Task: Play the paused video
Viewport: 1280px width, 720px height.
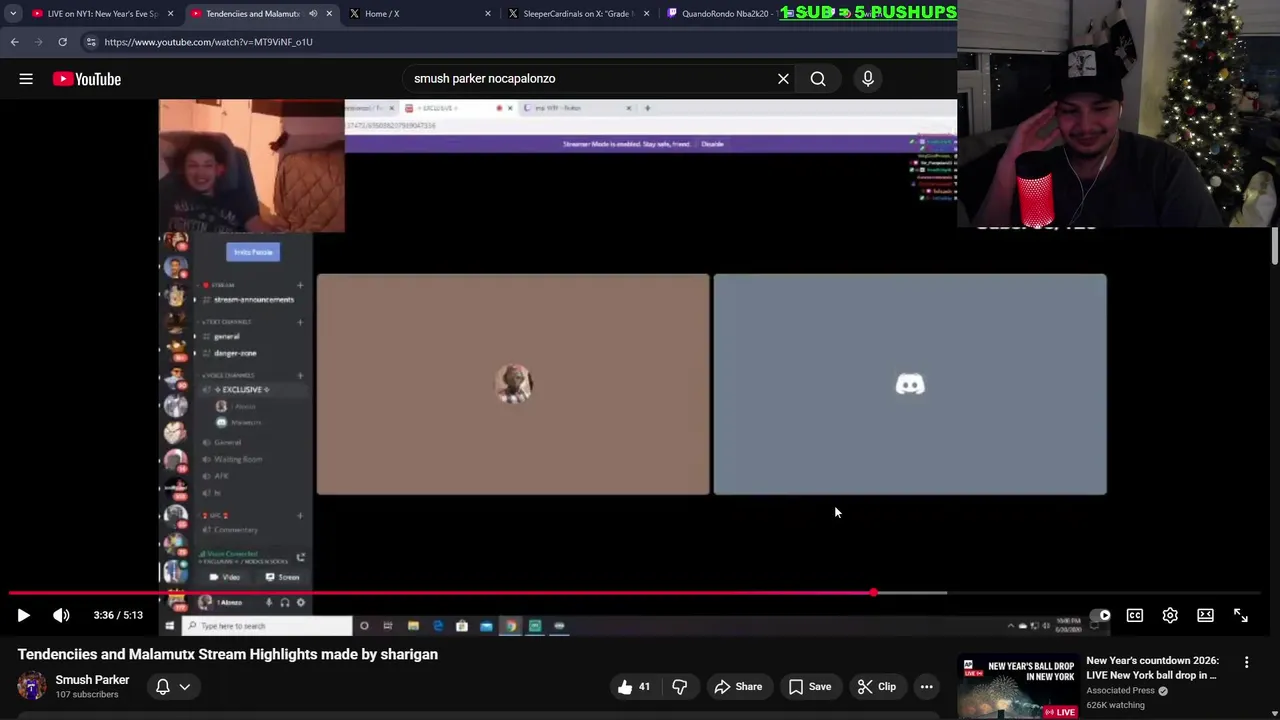Action: click(x=24, y=615)
